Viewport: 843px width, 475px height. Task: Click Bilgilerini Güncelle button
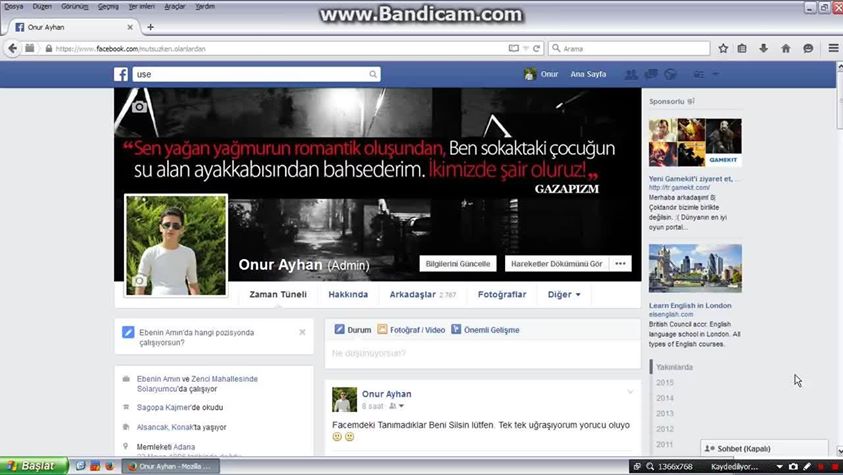pos(458,264)
